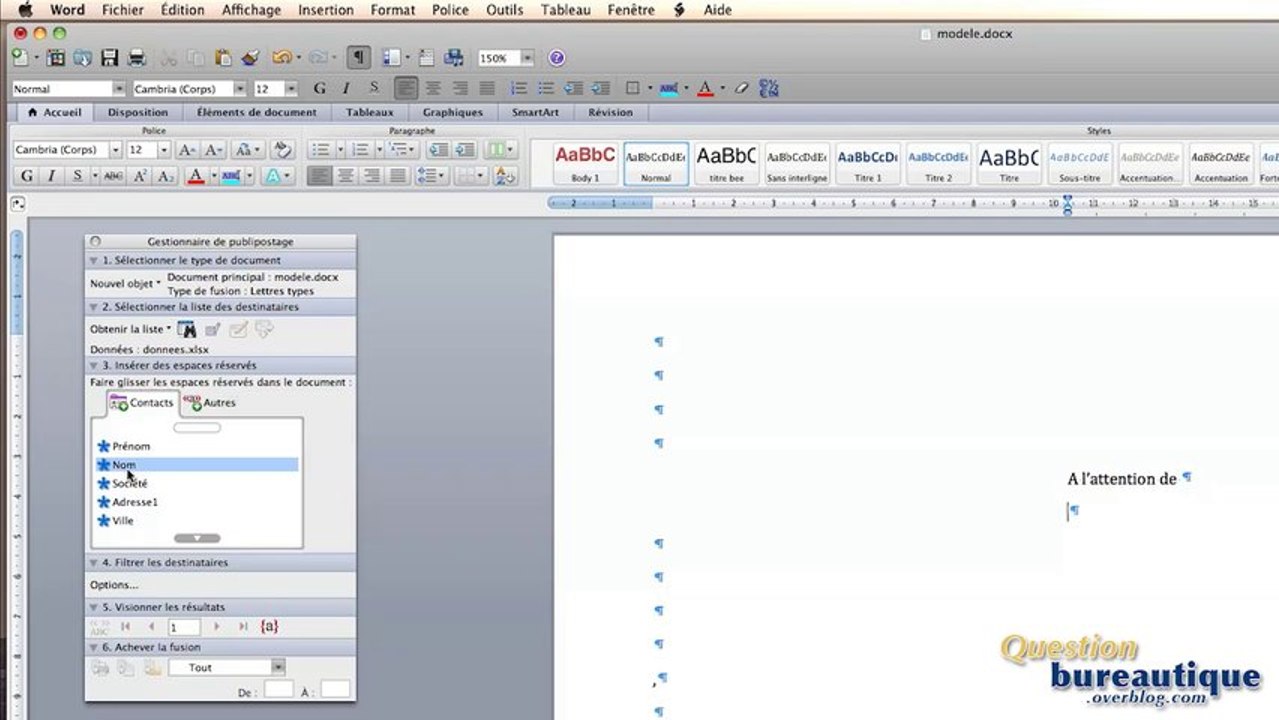The width and height of the screenshot is (1279, 720).
Task: Click the ribbon decrease indent icon
Action: coord(437,150)
